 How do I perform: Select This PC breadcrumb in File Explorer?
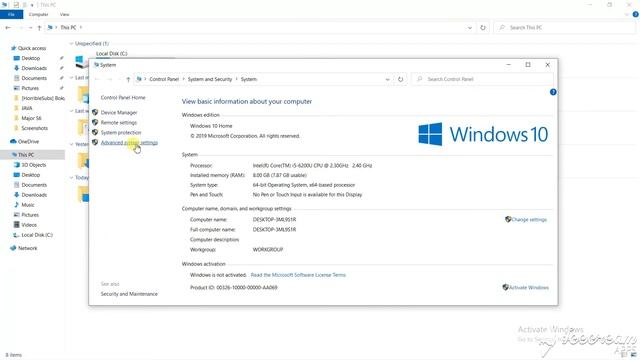[68, 27]
